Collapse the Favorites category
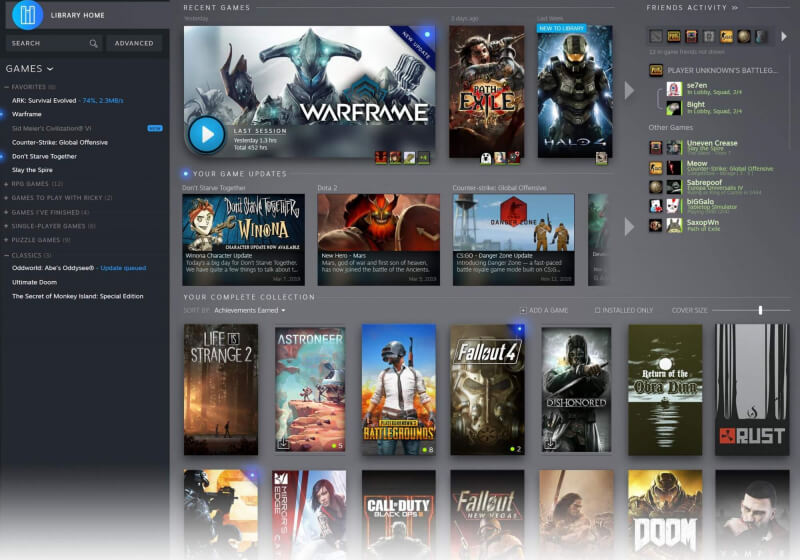Viewport: 800px width, 560px height. point(6,87)
